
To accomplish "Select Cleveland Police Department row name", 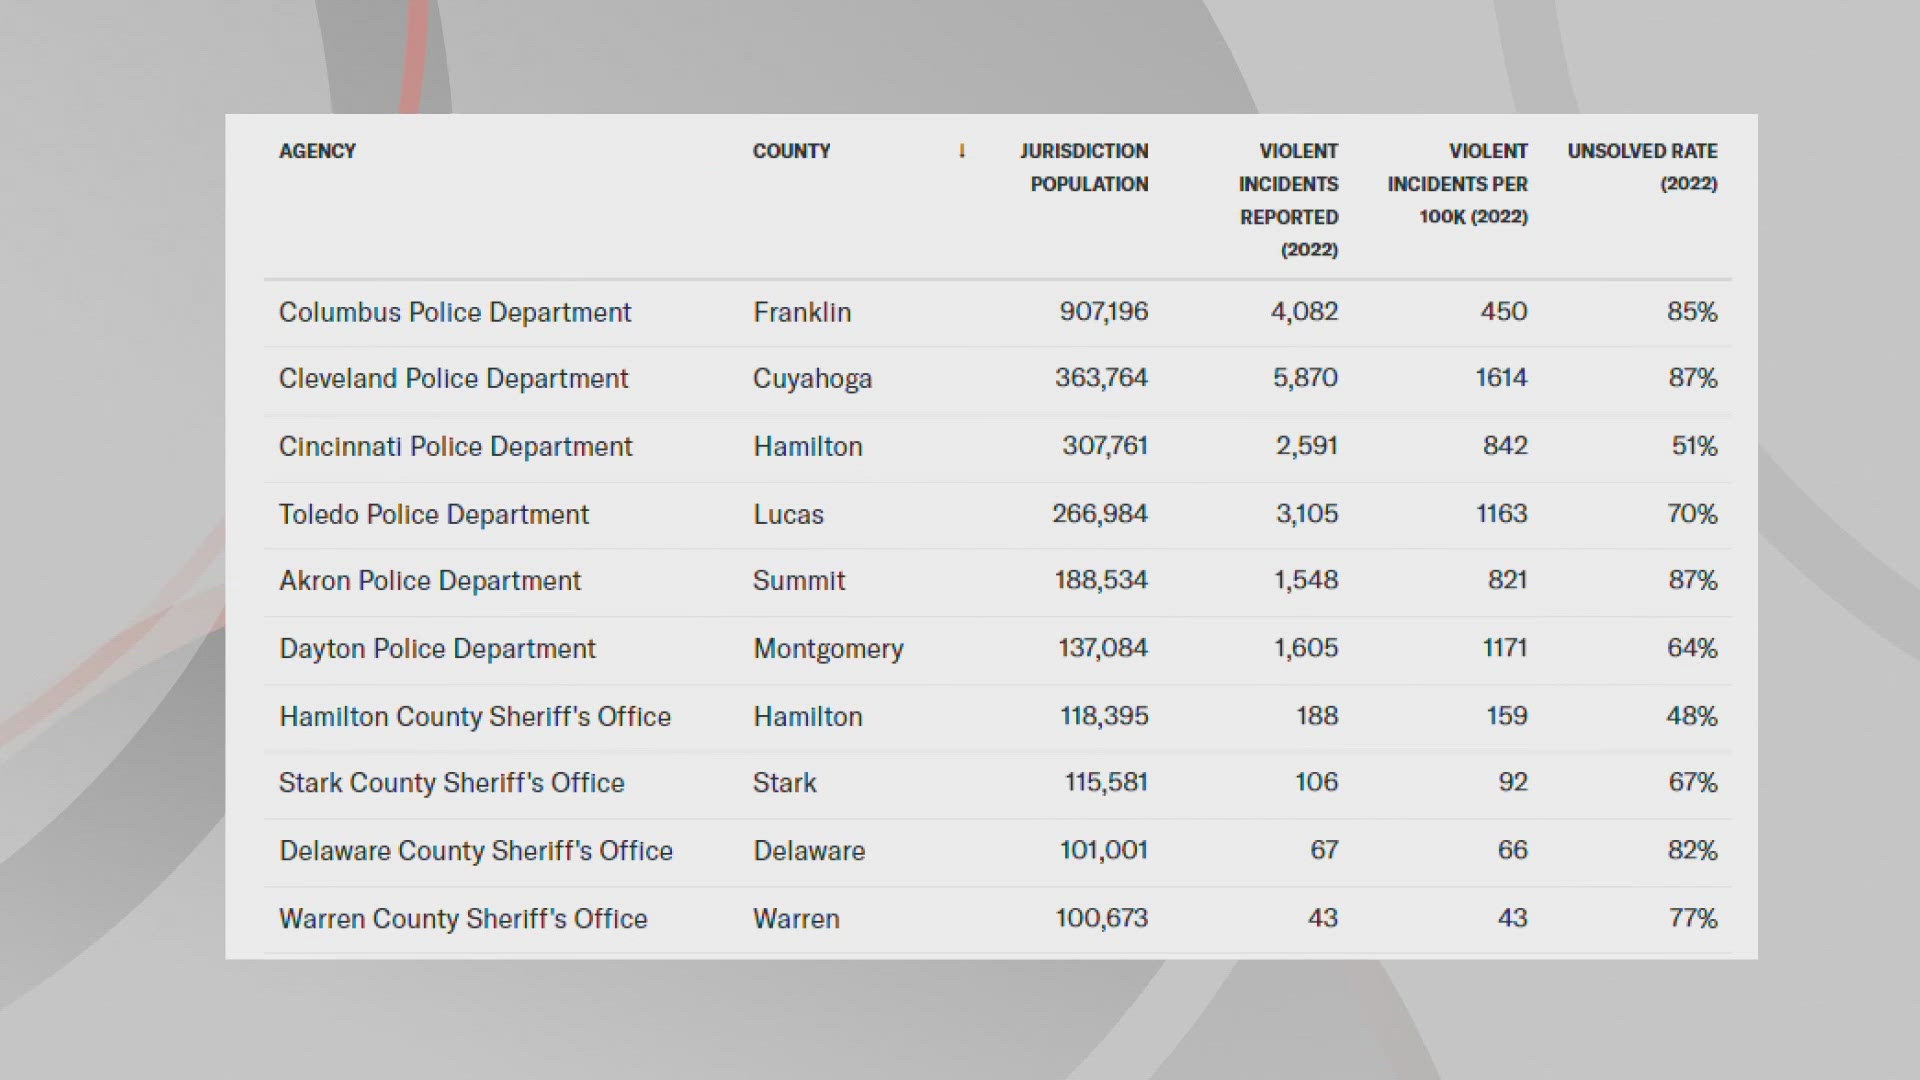I will [x=454, y=379].
